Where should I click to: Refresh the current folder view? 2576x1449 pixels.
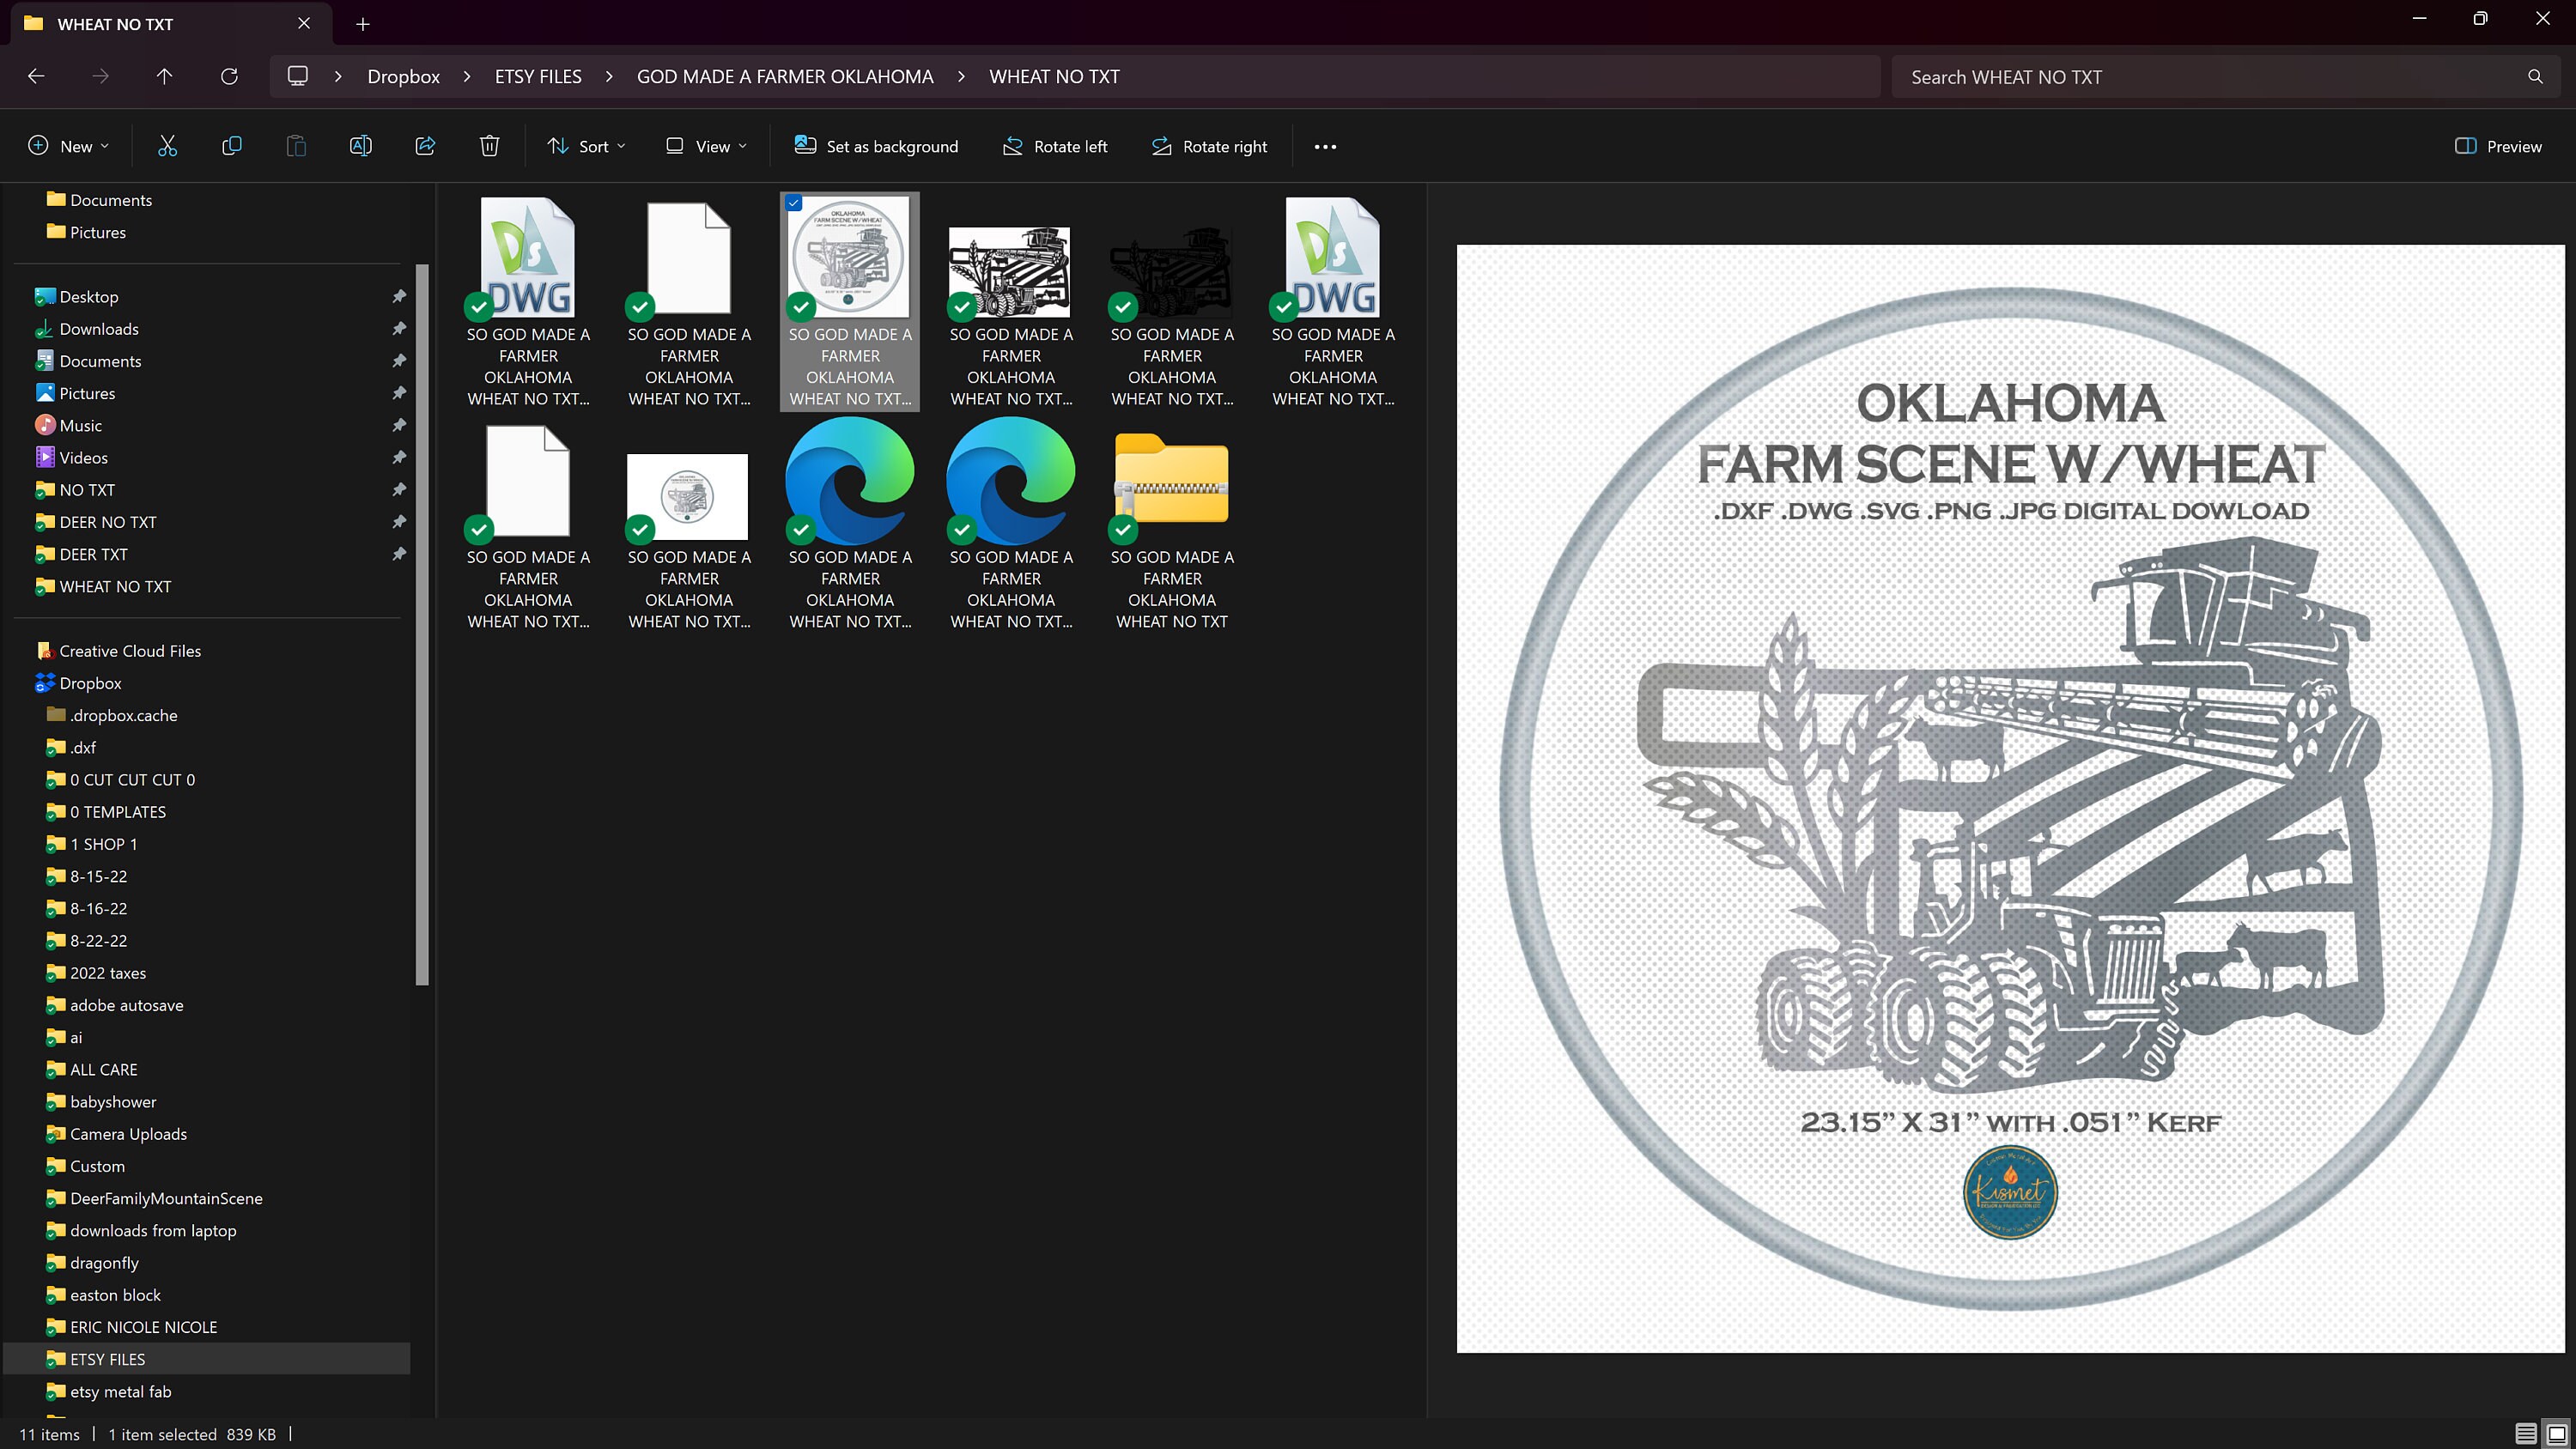pyautogui.click(x=229, y=76)
